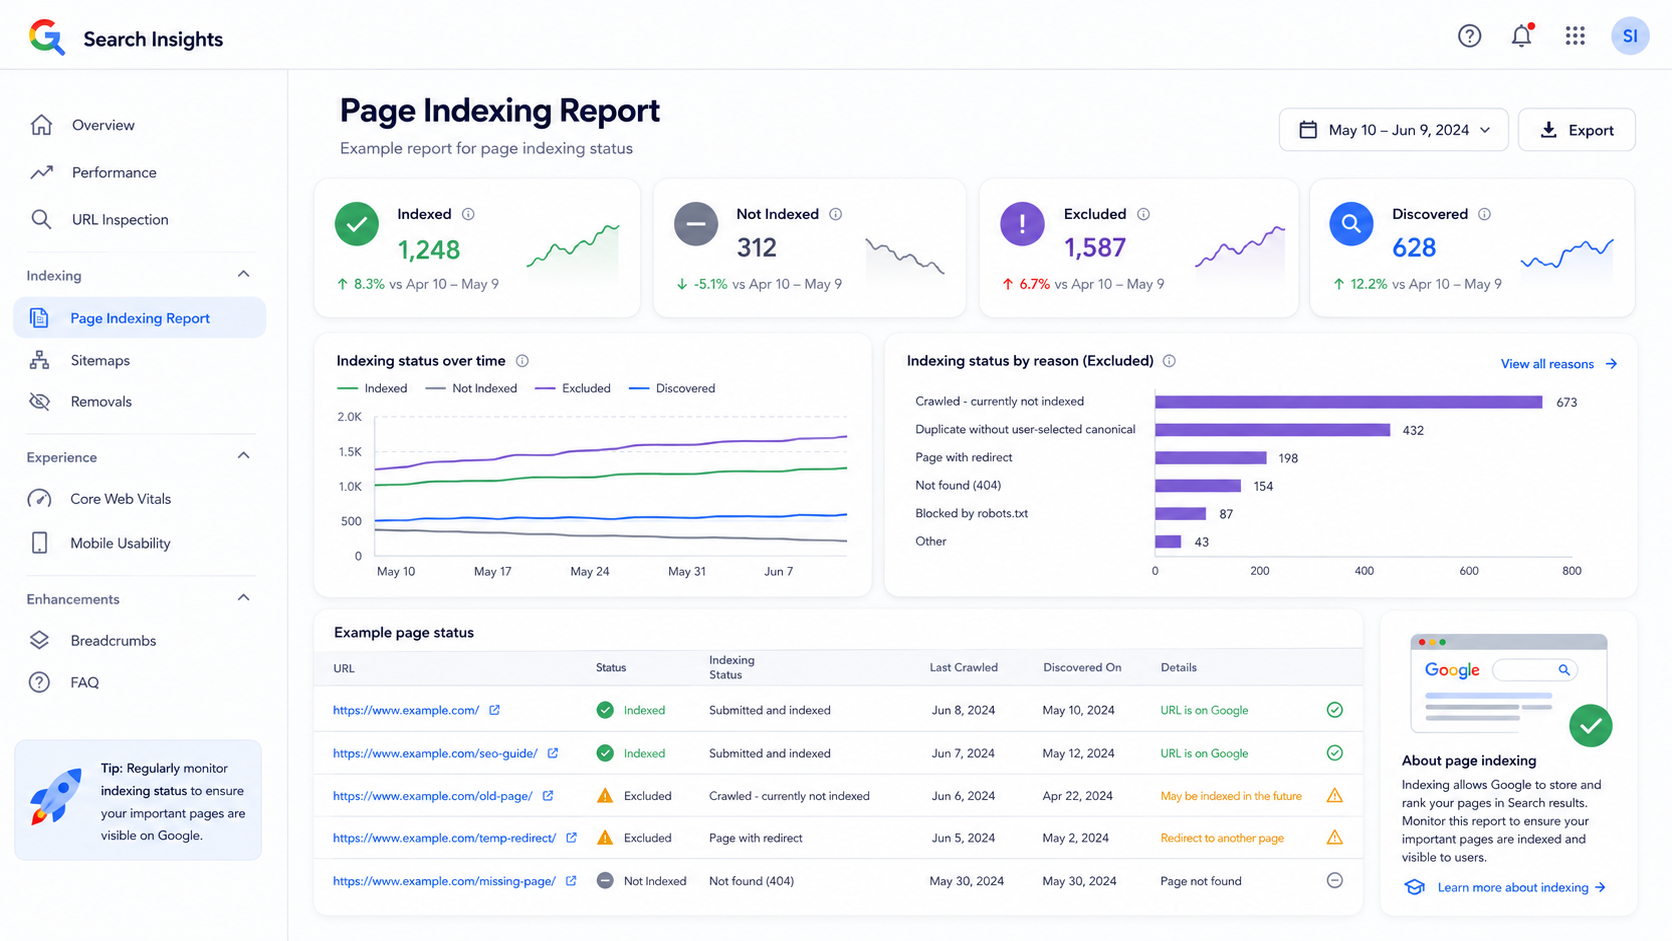Toggle Discovered series in chart legend
This screenshot has width=1672, height=941.
(671, 388)
